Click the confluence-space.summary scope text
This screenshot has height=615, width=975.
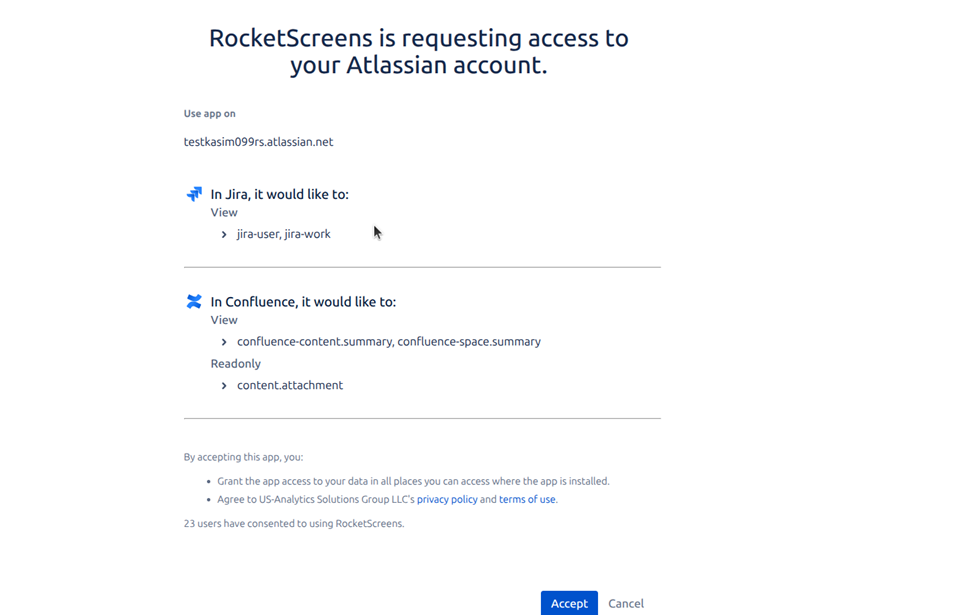click(x=469, y=342)
